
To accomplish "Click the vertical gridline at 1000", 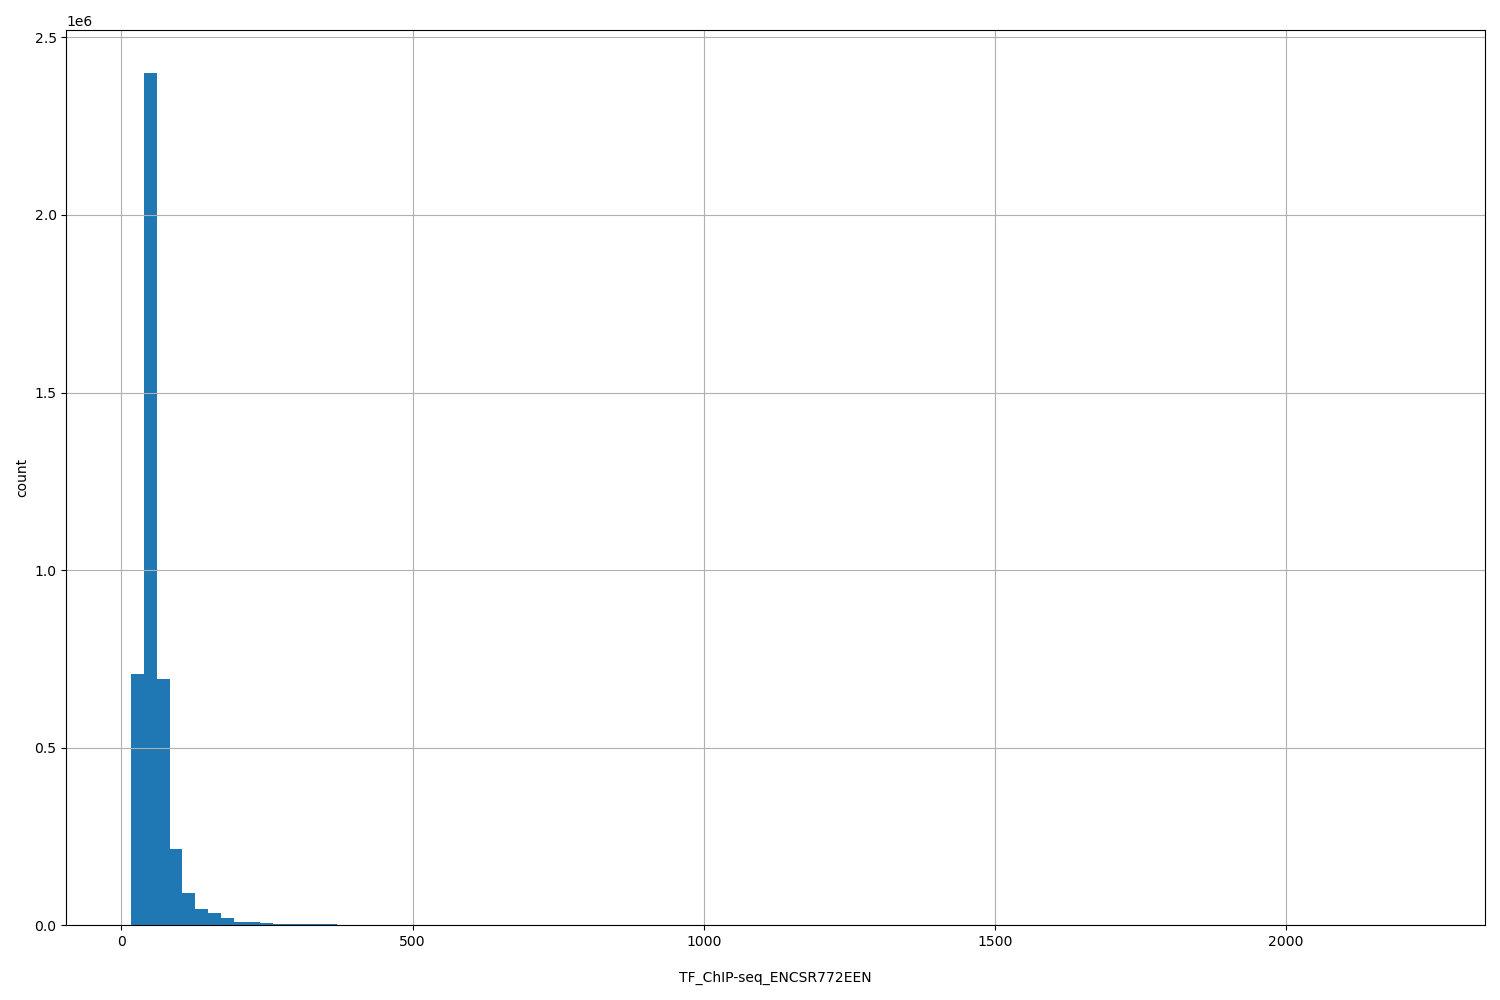I will tap(705, 500).
